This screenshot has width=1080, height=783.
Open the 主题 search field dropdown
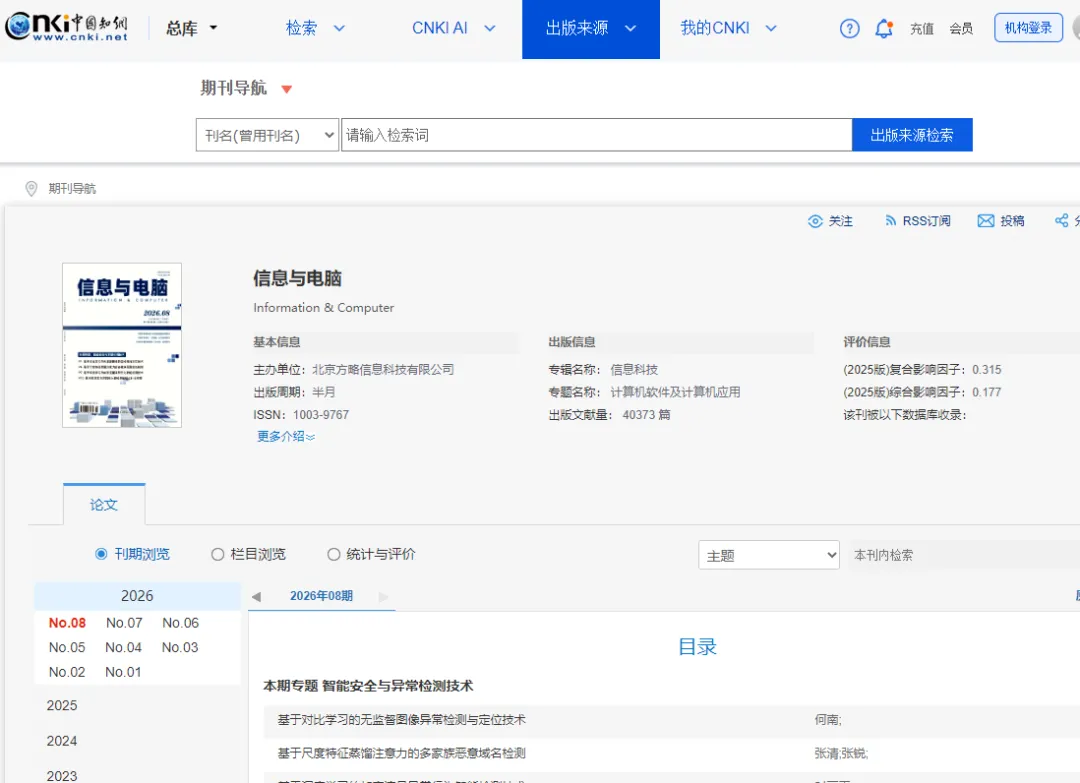tap(769, 555)
